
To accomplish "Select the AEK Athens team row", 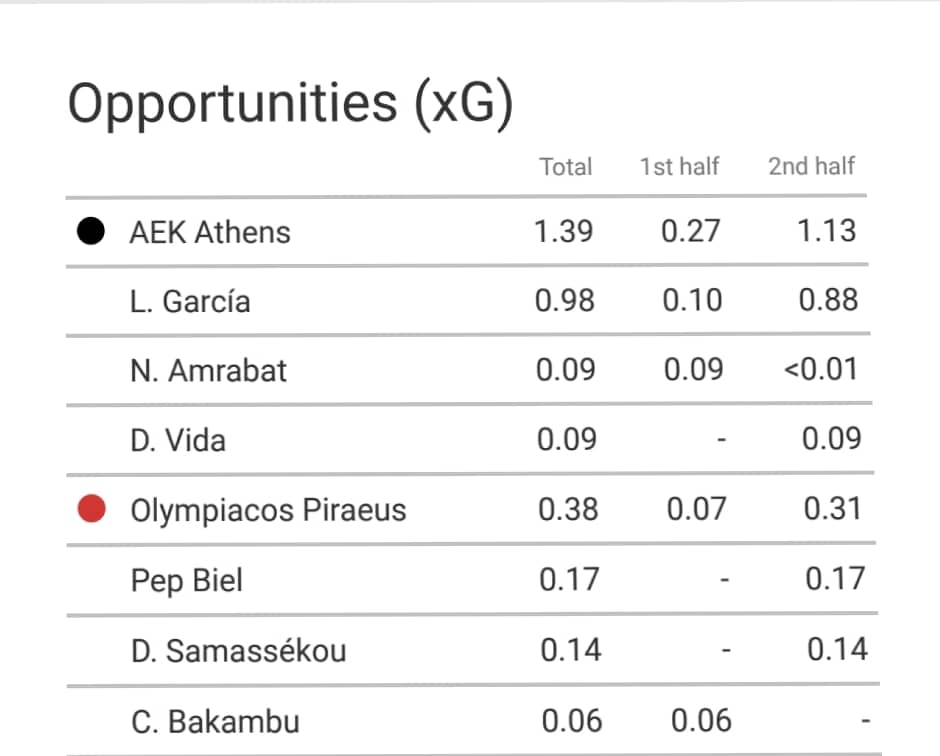I will coord(467,231).
